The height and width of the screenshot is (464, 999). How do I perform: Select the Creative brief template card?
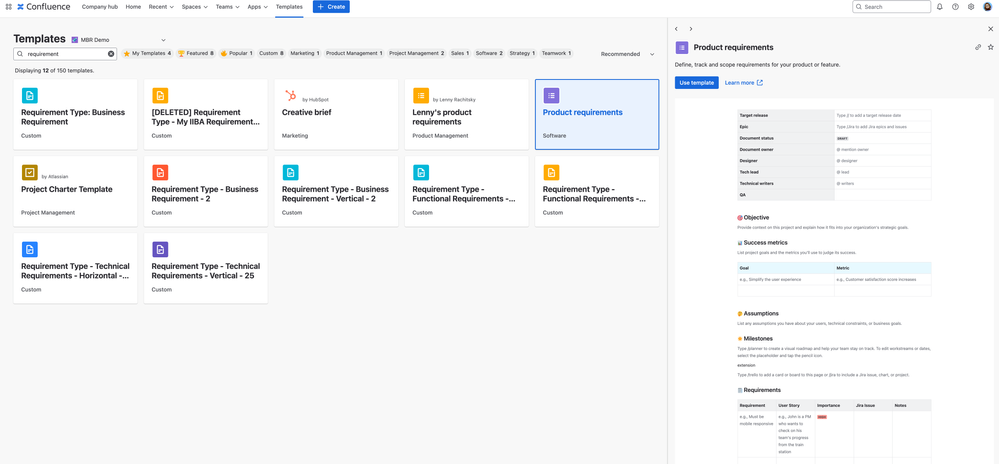coord(336,115)
